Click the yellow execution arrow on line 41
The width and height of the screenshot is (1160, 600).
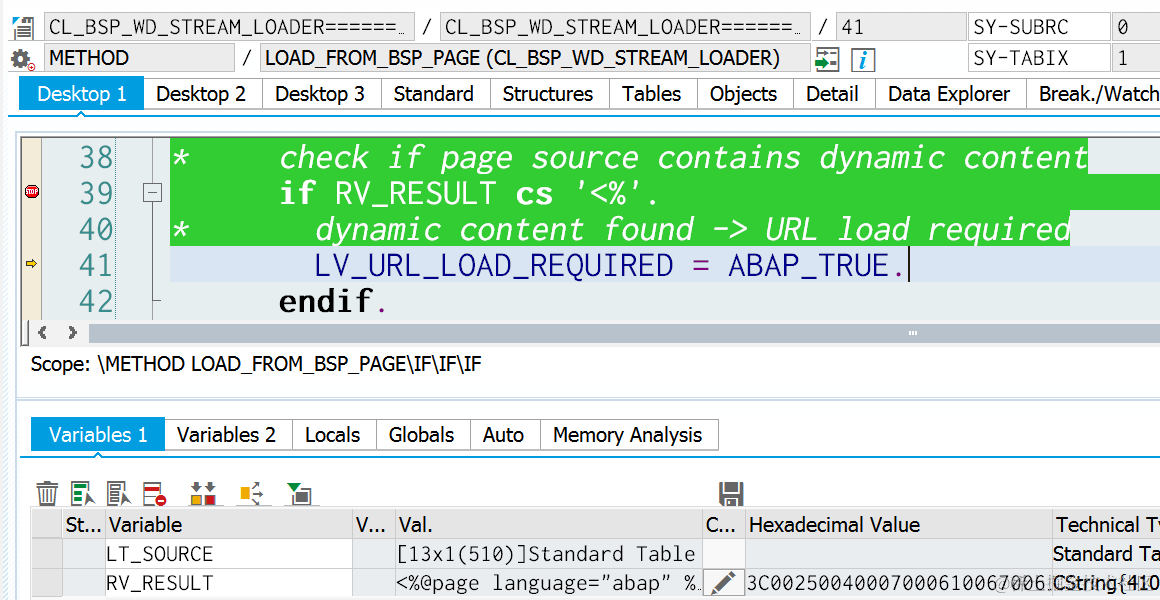pos(31,263)
